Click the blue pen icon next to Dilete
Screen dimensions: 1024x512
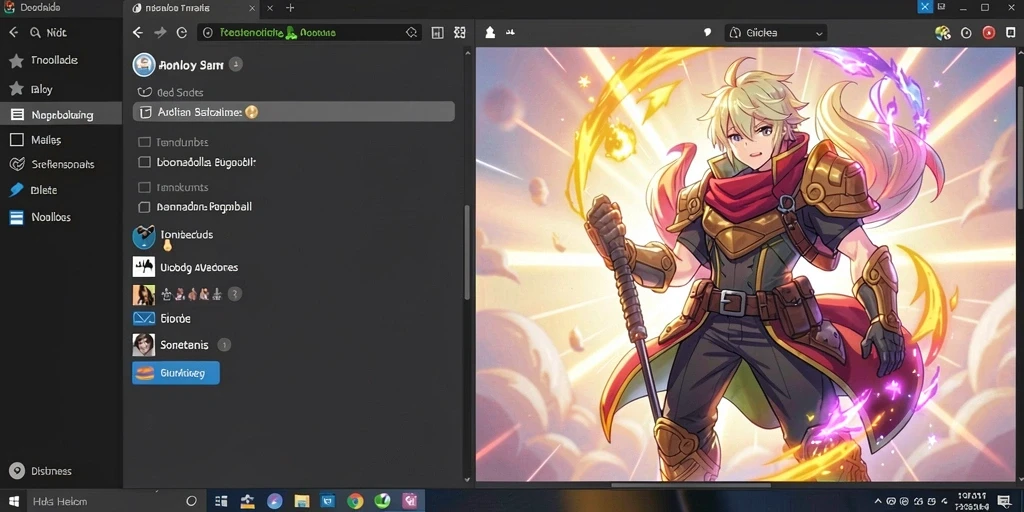[17, 190]
